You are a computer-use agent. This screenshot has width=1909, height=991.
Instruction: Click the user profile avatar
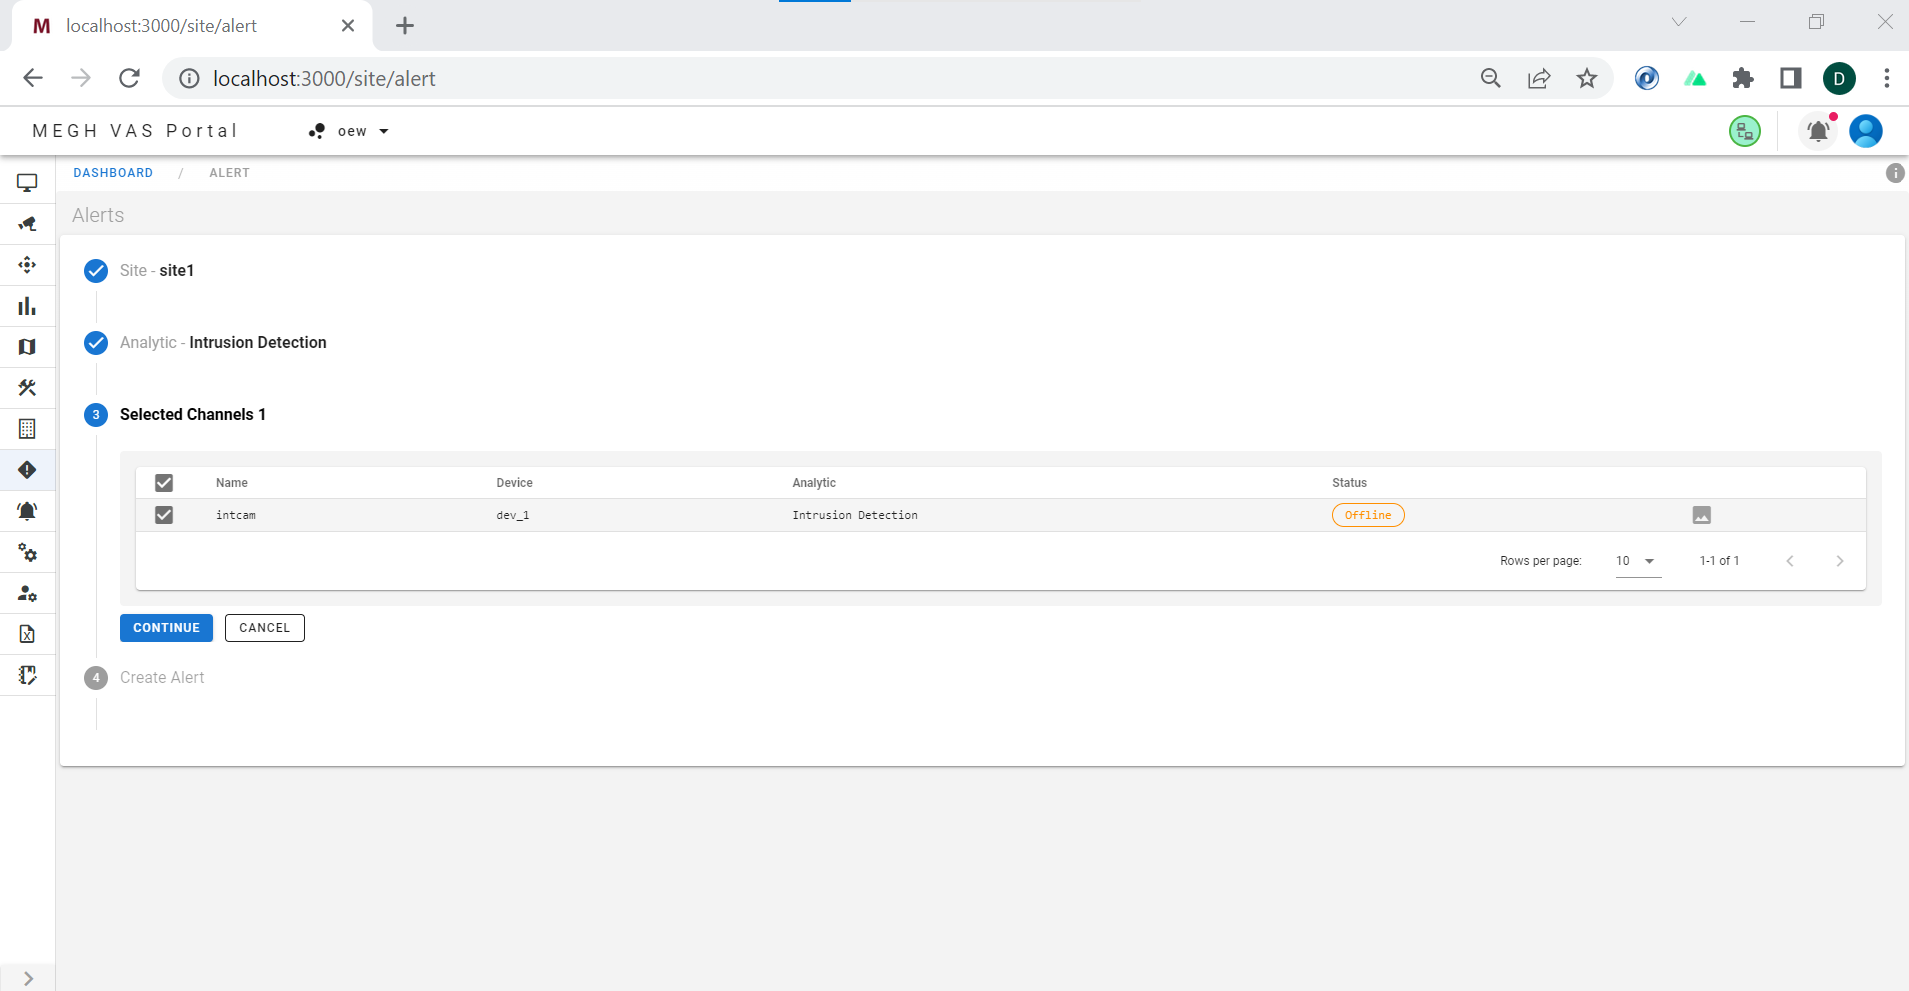[1866, 131]
